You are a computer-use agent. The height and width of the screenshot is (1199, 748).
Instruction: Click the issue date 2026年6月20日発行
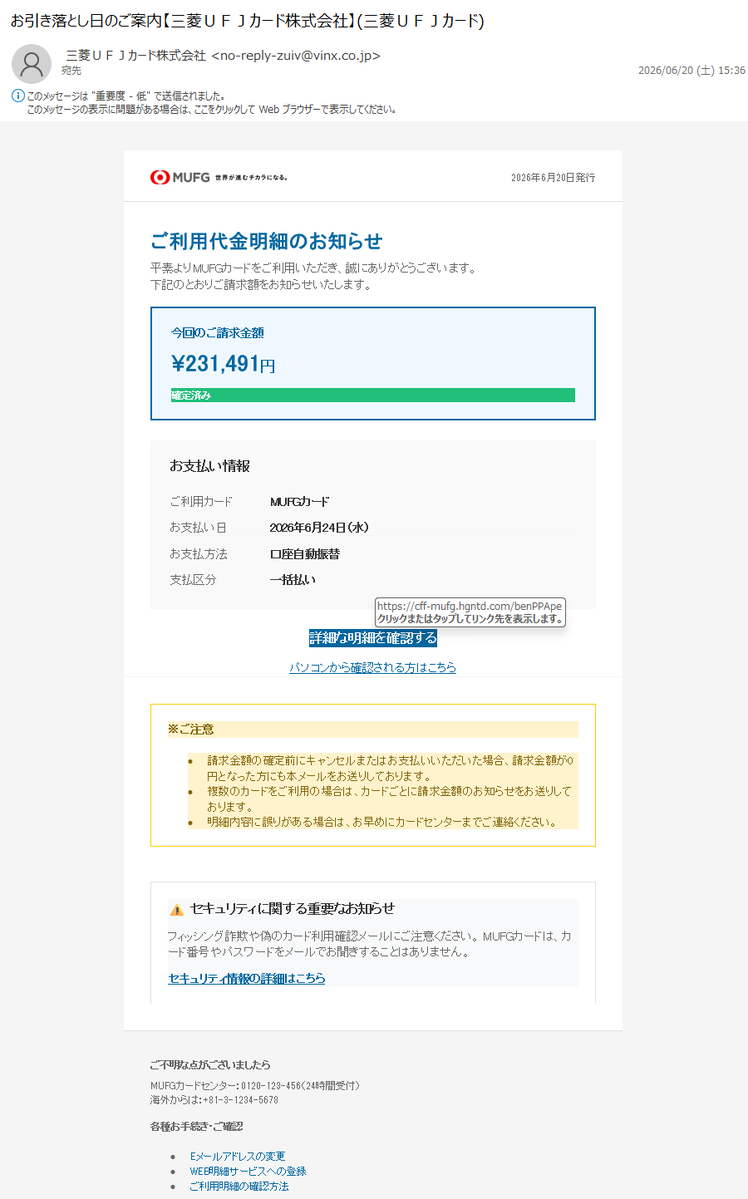tap(553, 177)
